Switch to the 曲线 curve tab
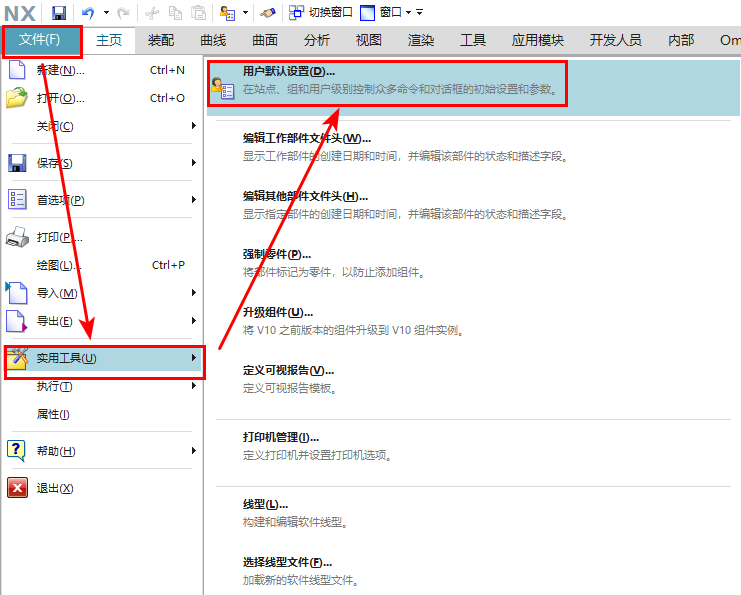Screen dimensions: 741x595 click(213, 40)
